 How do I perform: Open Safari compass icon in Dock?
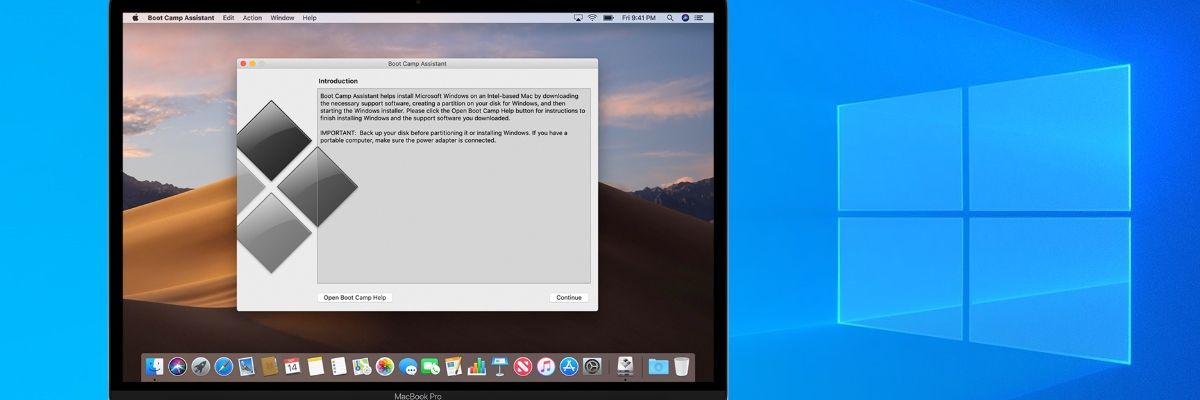[x=224, y=367]
